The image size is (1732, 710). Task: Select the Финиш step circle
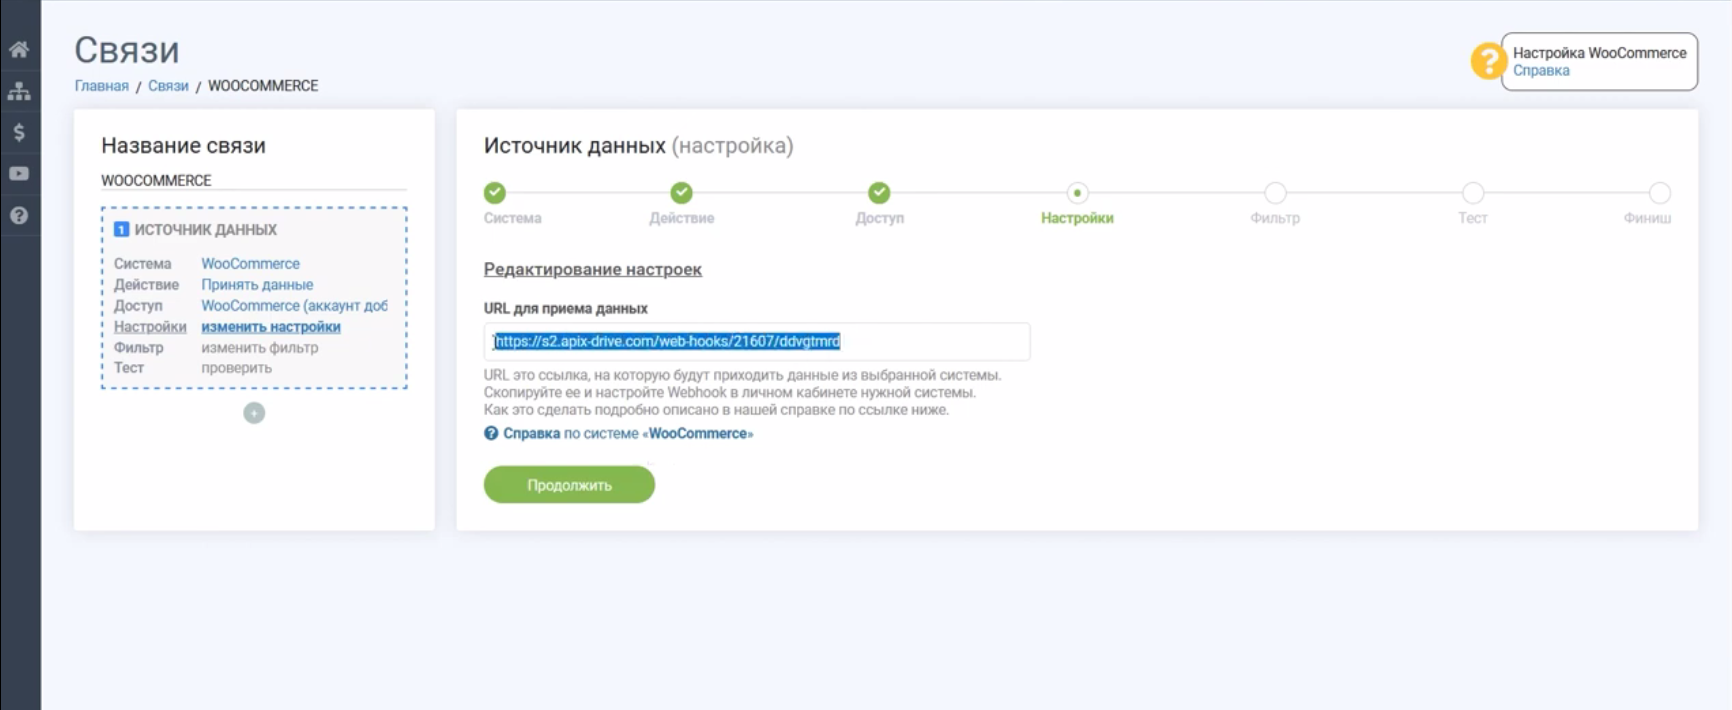(1660, 192)
